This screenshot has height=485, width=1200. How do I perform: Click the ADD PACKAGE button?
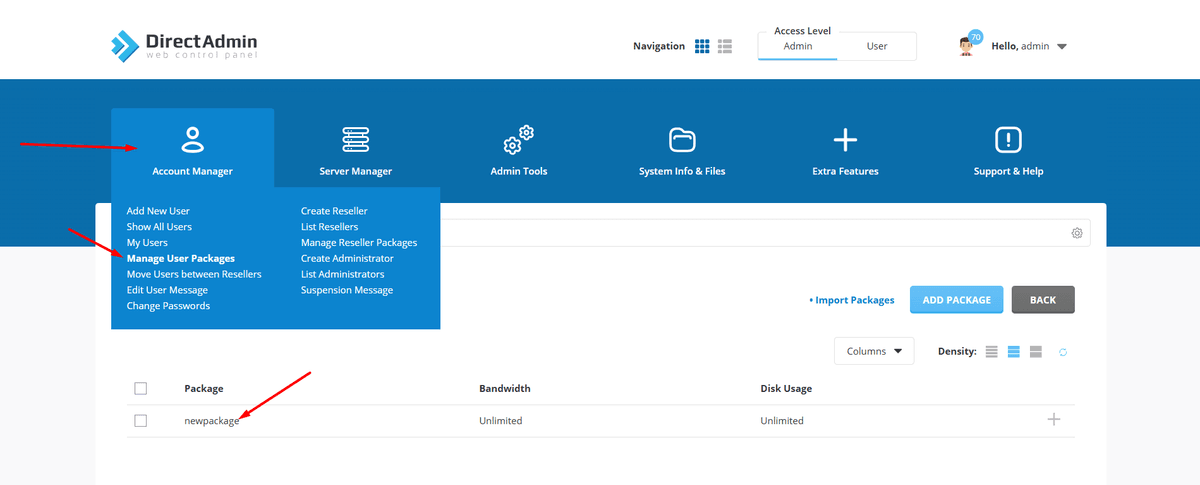tap(956, 300)
